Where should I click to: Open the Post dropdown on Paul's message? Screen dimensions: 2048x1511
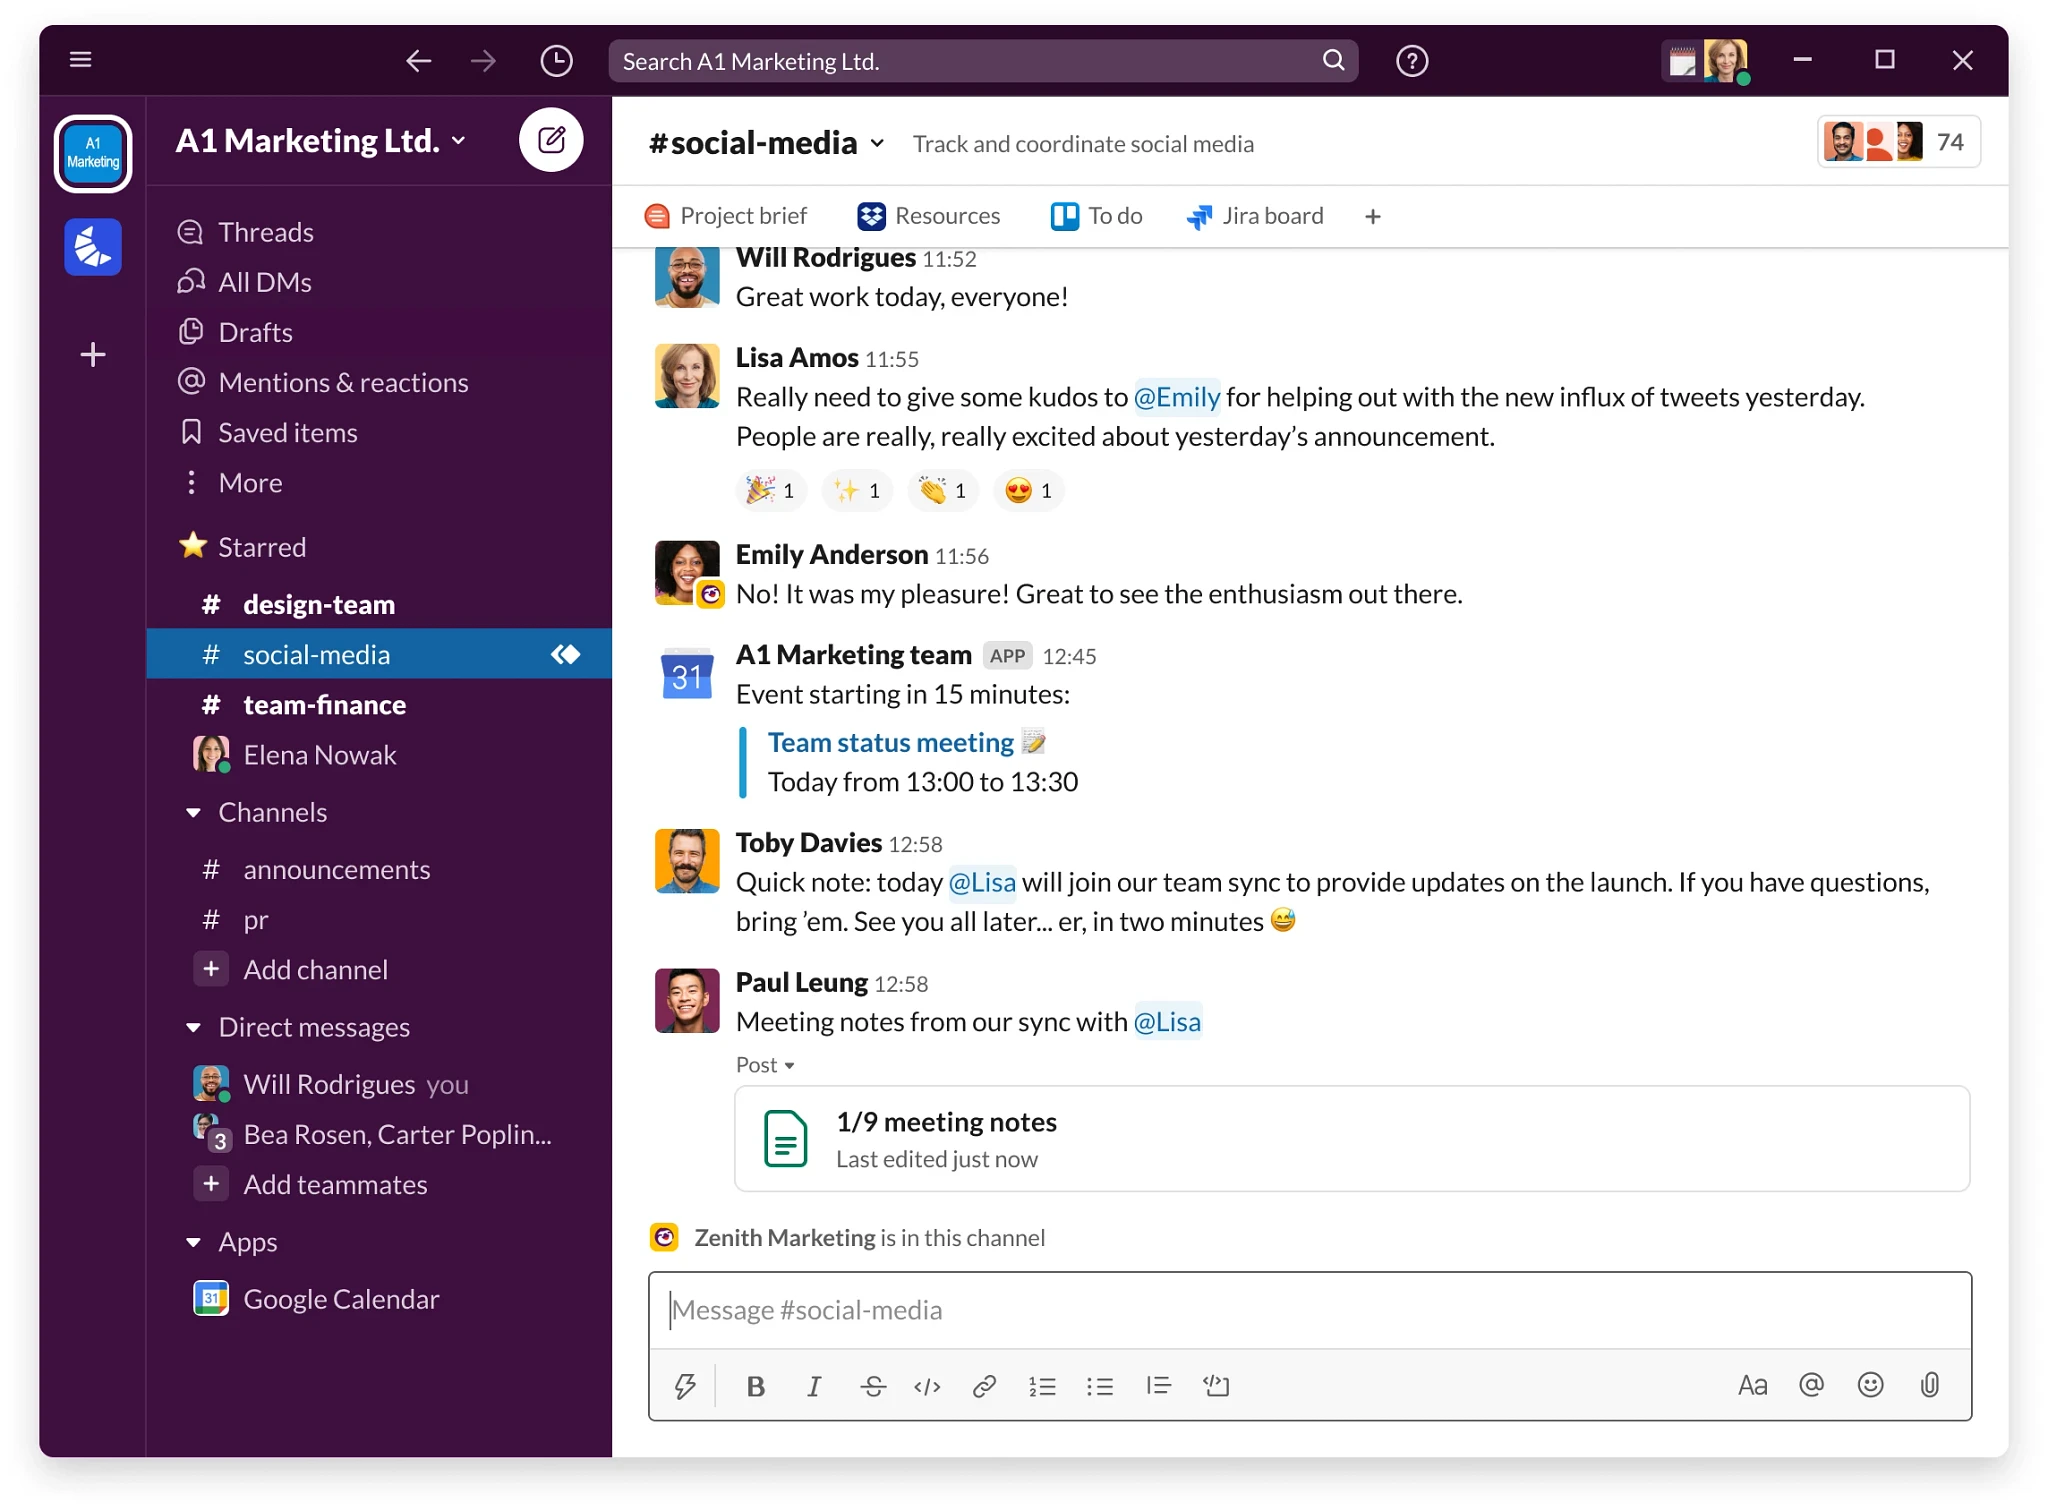764,1064
